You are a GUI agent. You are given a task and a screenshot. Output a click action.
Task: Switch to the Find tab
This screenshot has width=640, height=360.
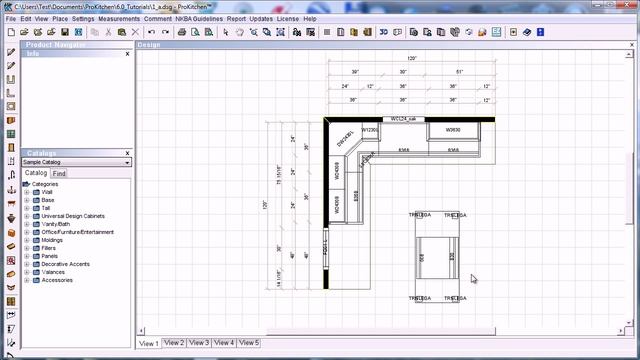click(59, 173)
